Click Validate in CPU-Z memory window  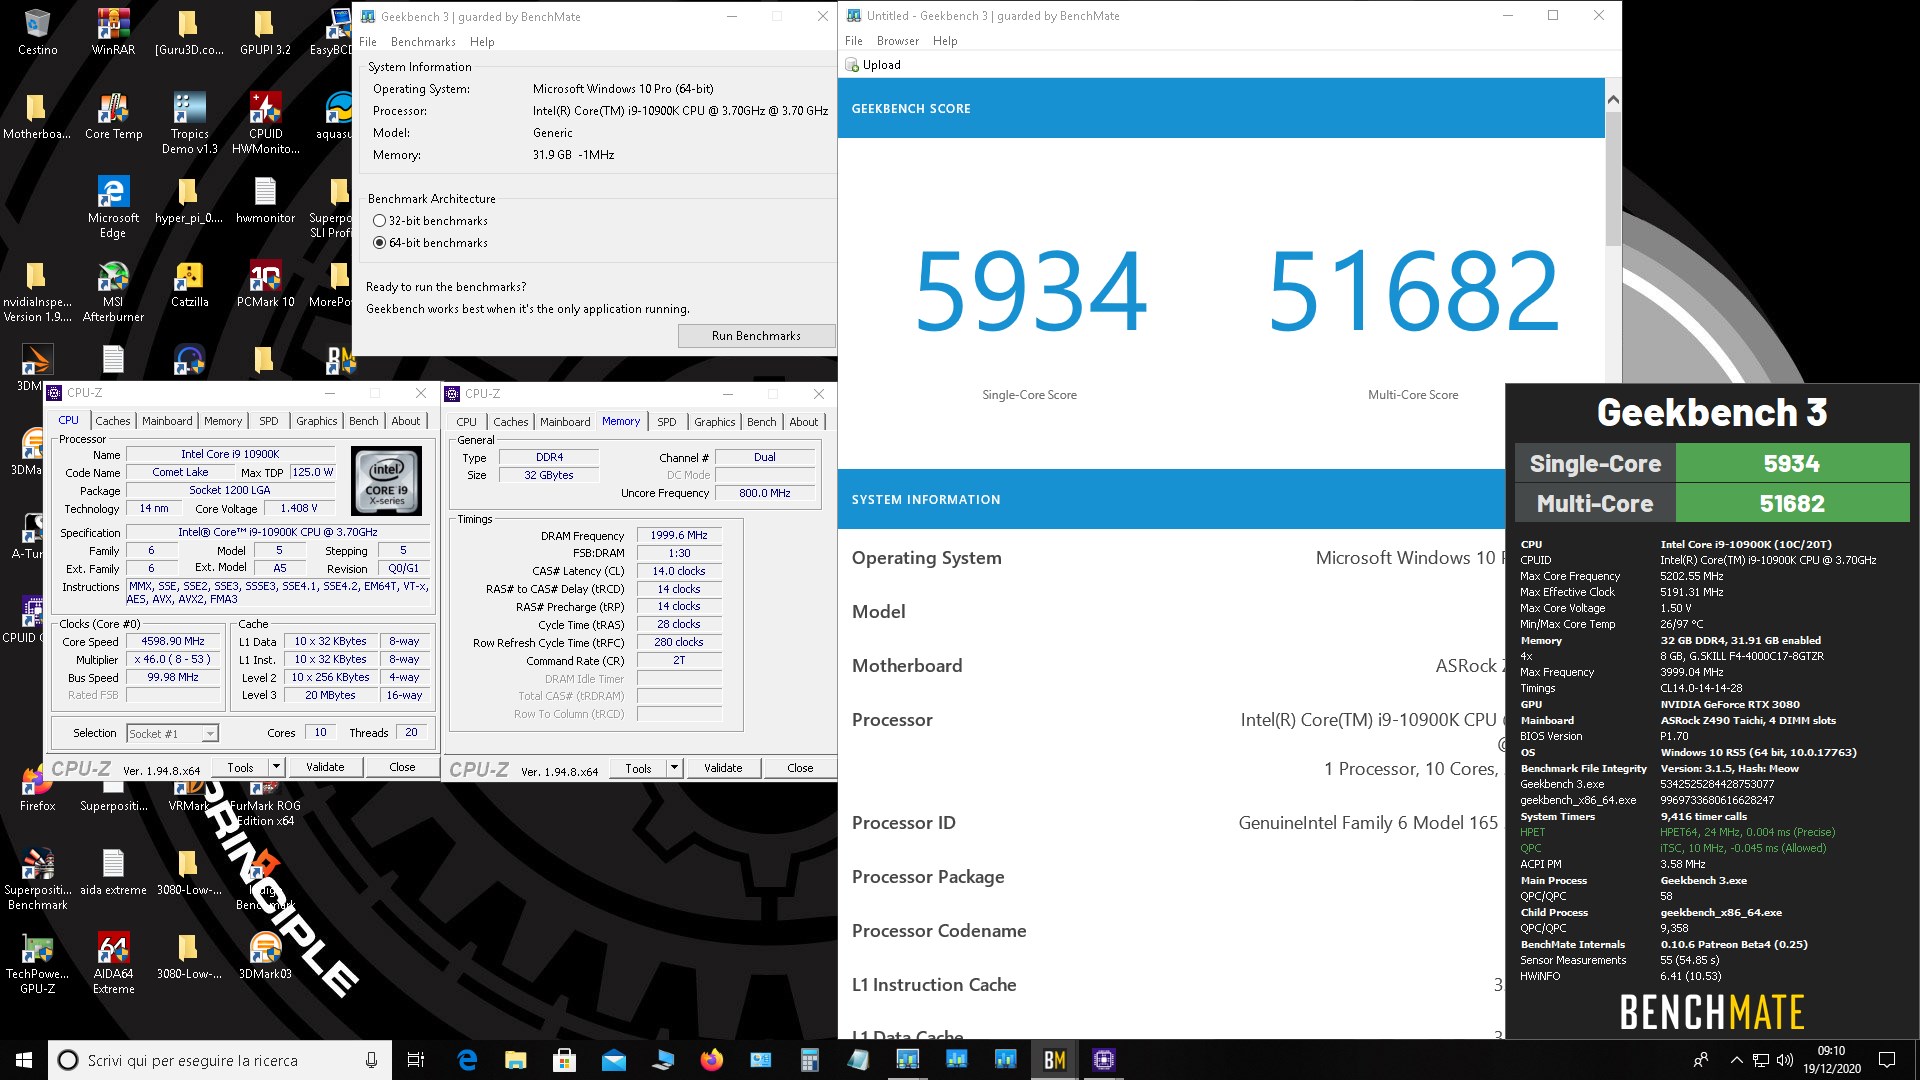[x=723, y=768]
